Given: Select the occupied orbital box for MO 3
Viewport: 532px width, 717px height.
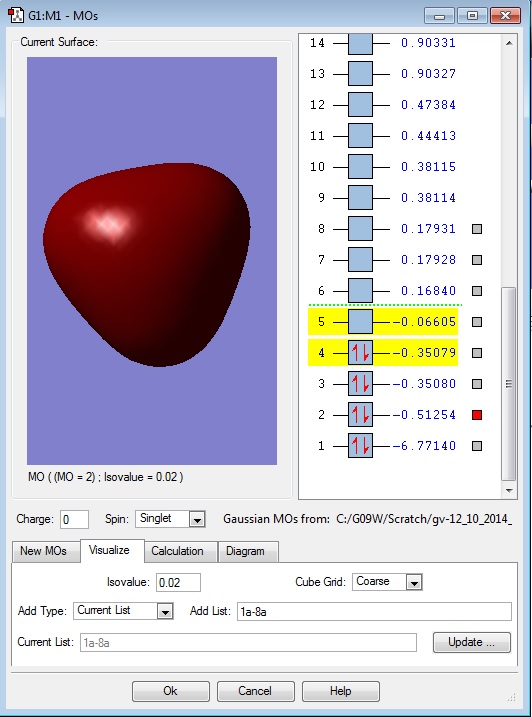Looking at the screenshot, I should coord(360,384).
